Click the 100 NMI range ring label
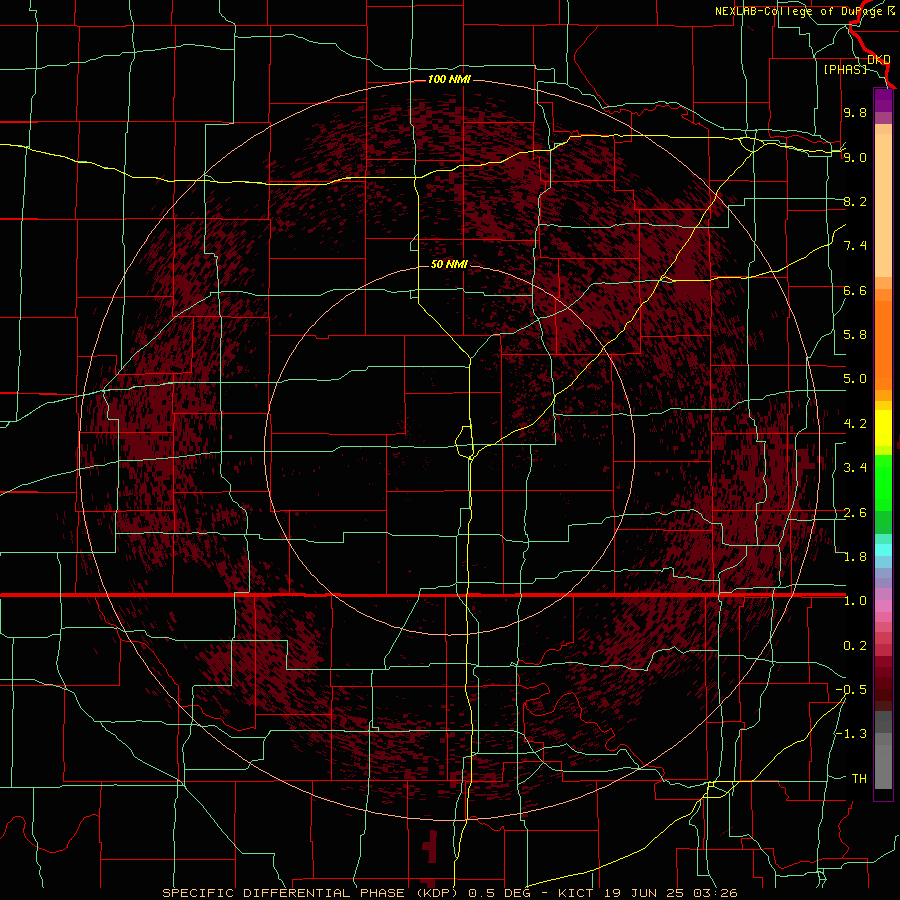Screen dimensions: 900x900 449,79
